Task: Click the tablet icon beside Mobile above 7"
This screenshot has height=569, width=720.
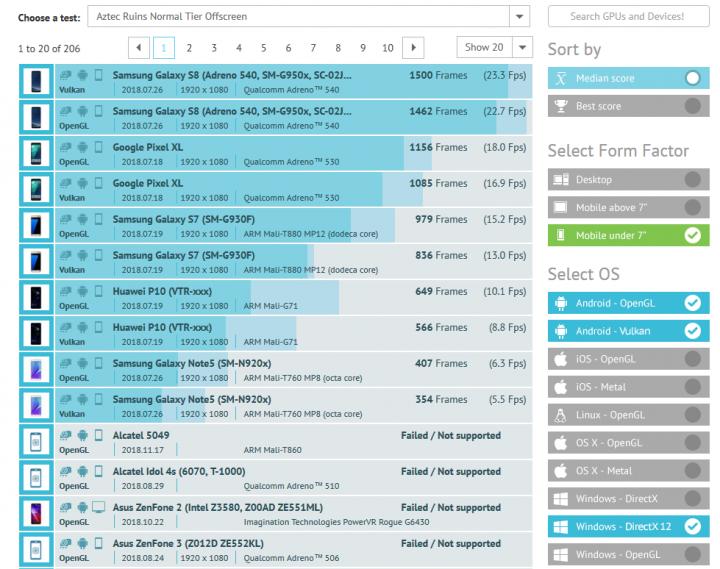Action: pyautogui.click(x=561, y=208)
